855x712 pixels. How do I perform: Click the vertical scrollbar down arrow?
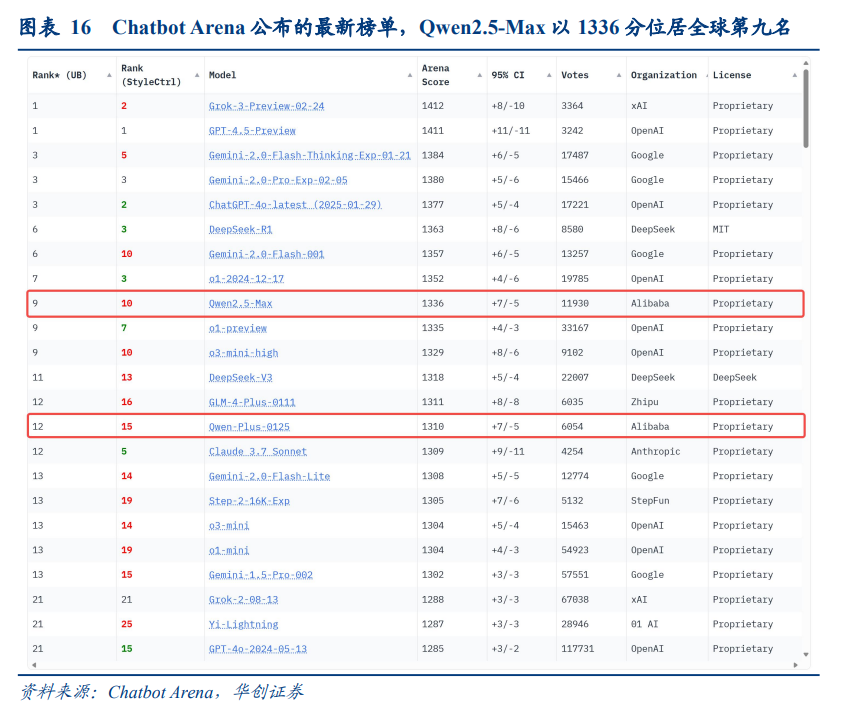[806, 654]
